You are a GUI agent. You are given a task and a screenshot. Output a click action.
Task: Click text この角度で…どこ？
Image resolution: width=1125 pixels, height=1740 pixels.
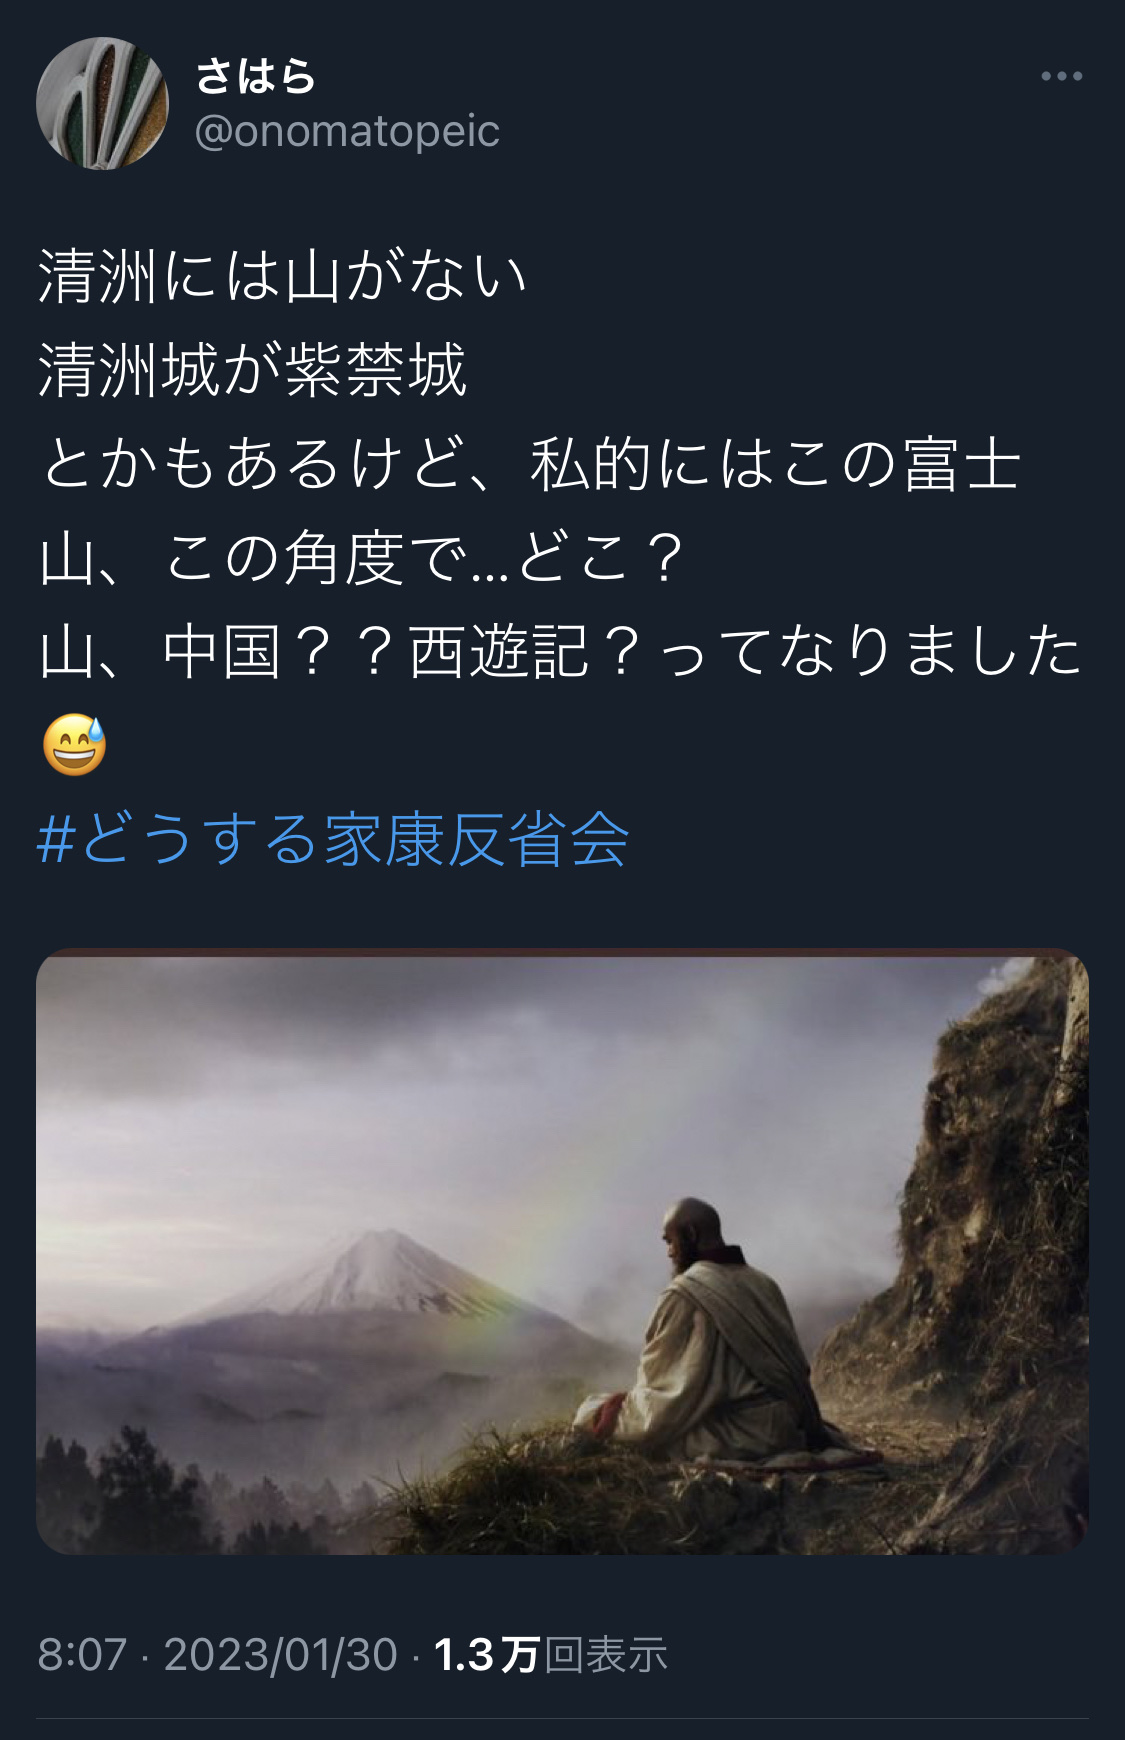point(425,558)
